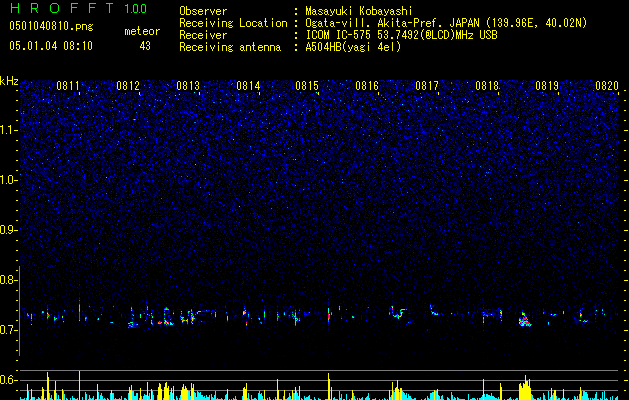Viewport: 629px width, 400px height.
Task: Click the Receiving antenna label
Action: (230, 47)
